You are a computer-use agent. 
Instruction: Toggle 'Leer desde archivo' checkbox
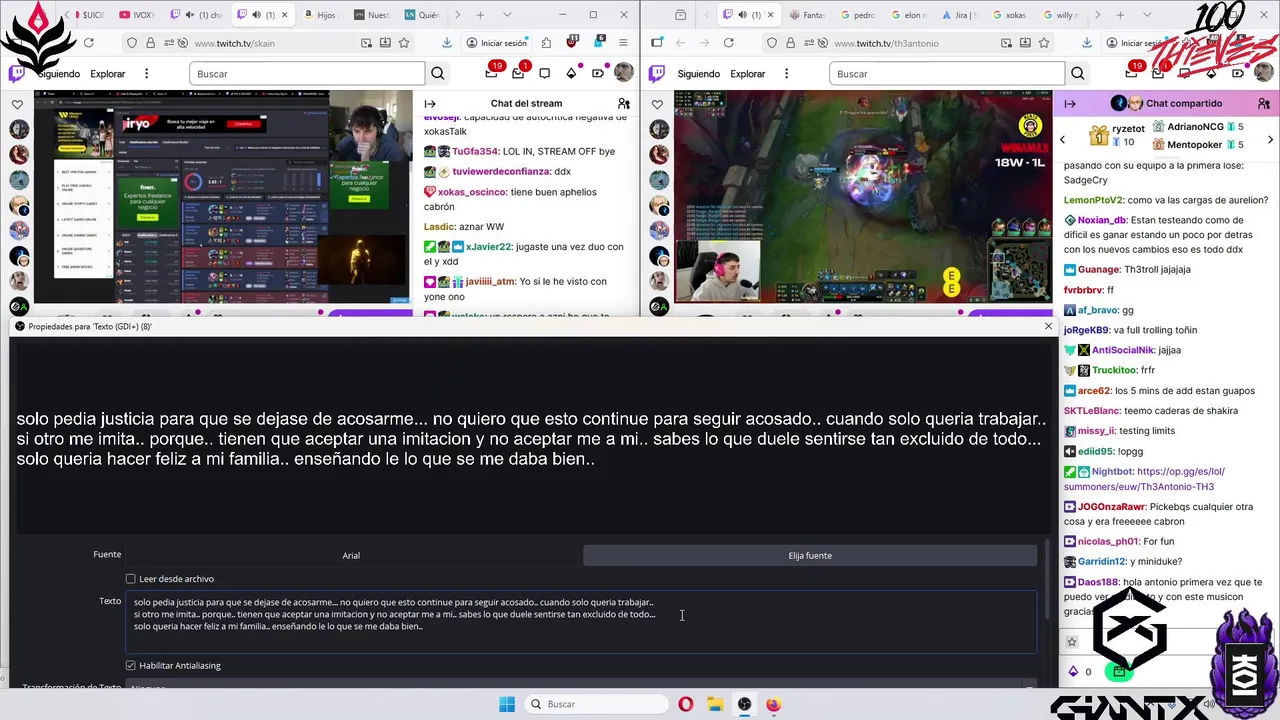tap(130, 579)
